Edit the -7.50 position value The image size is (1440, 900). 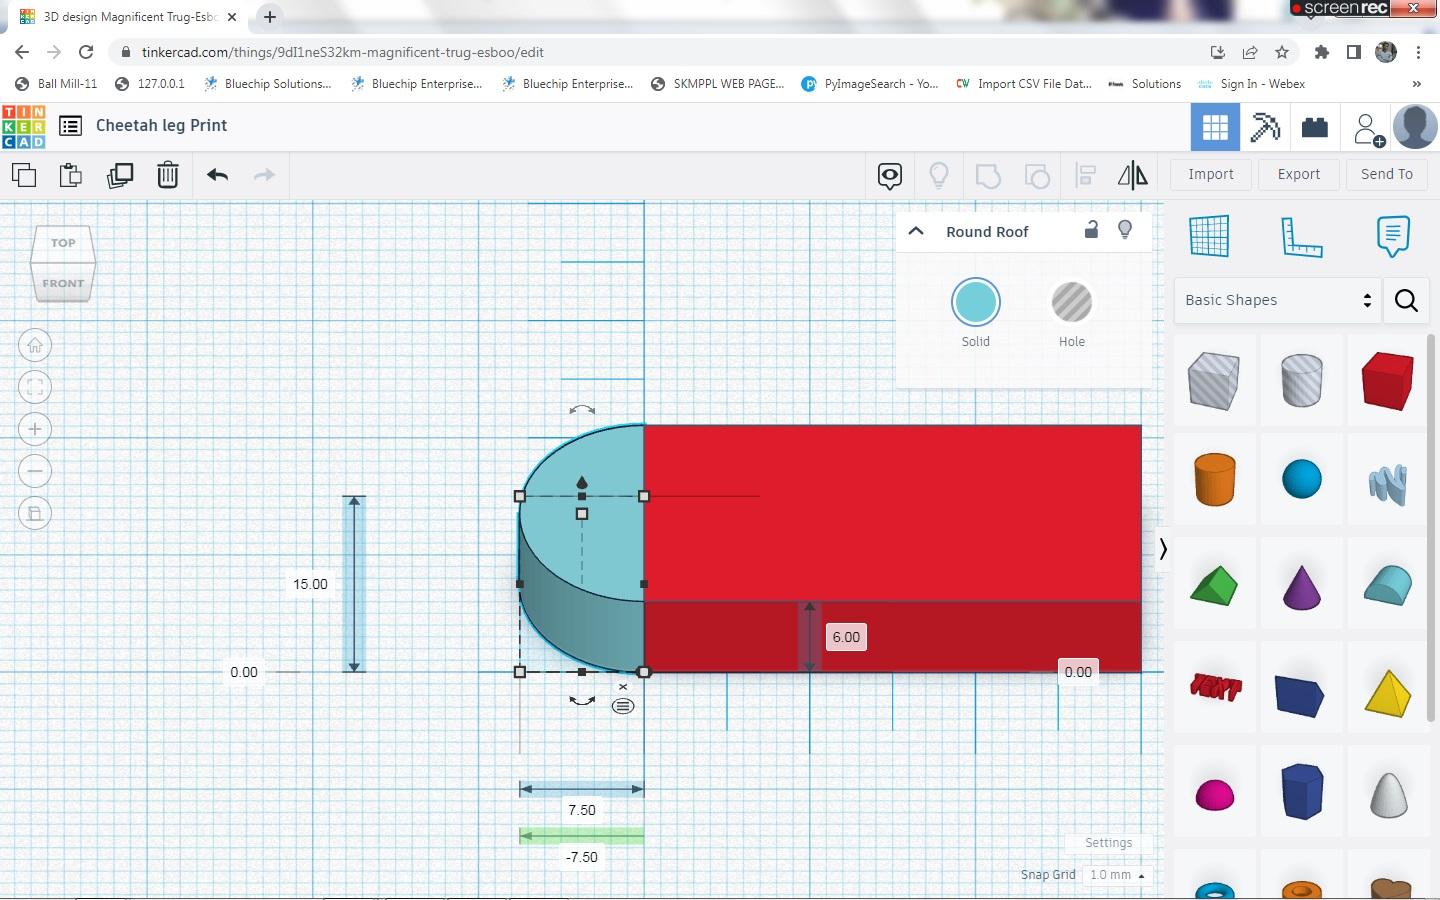582,857
